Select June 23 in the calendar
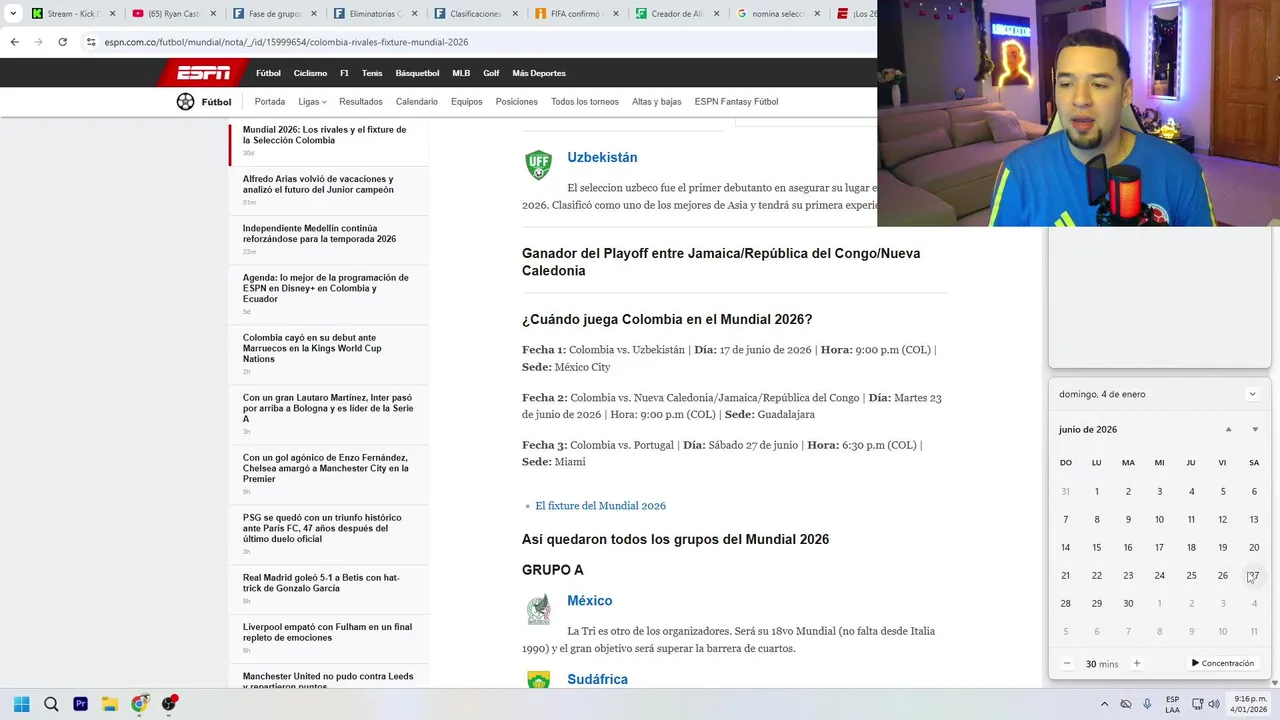The image size is (1280, 720). [1128, 575]
